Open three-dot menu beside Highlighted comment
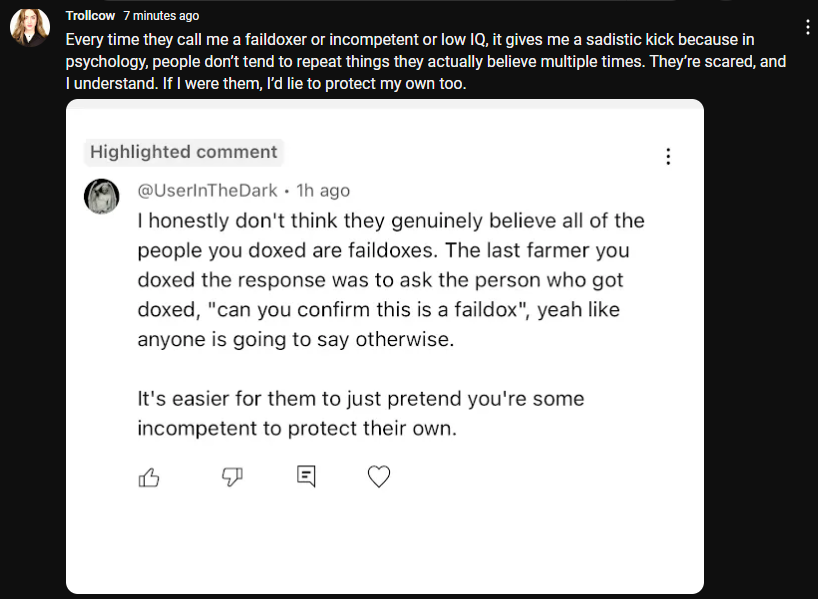 point(668,156)
